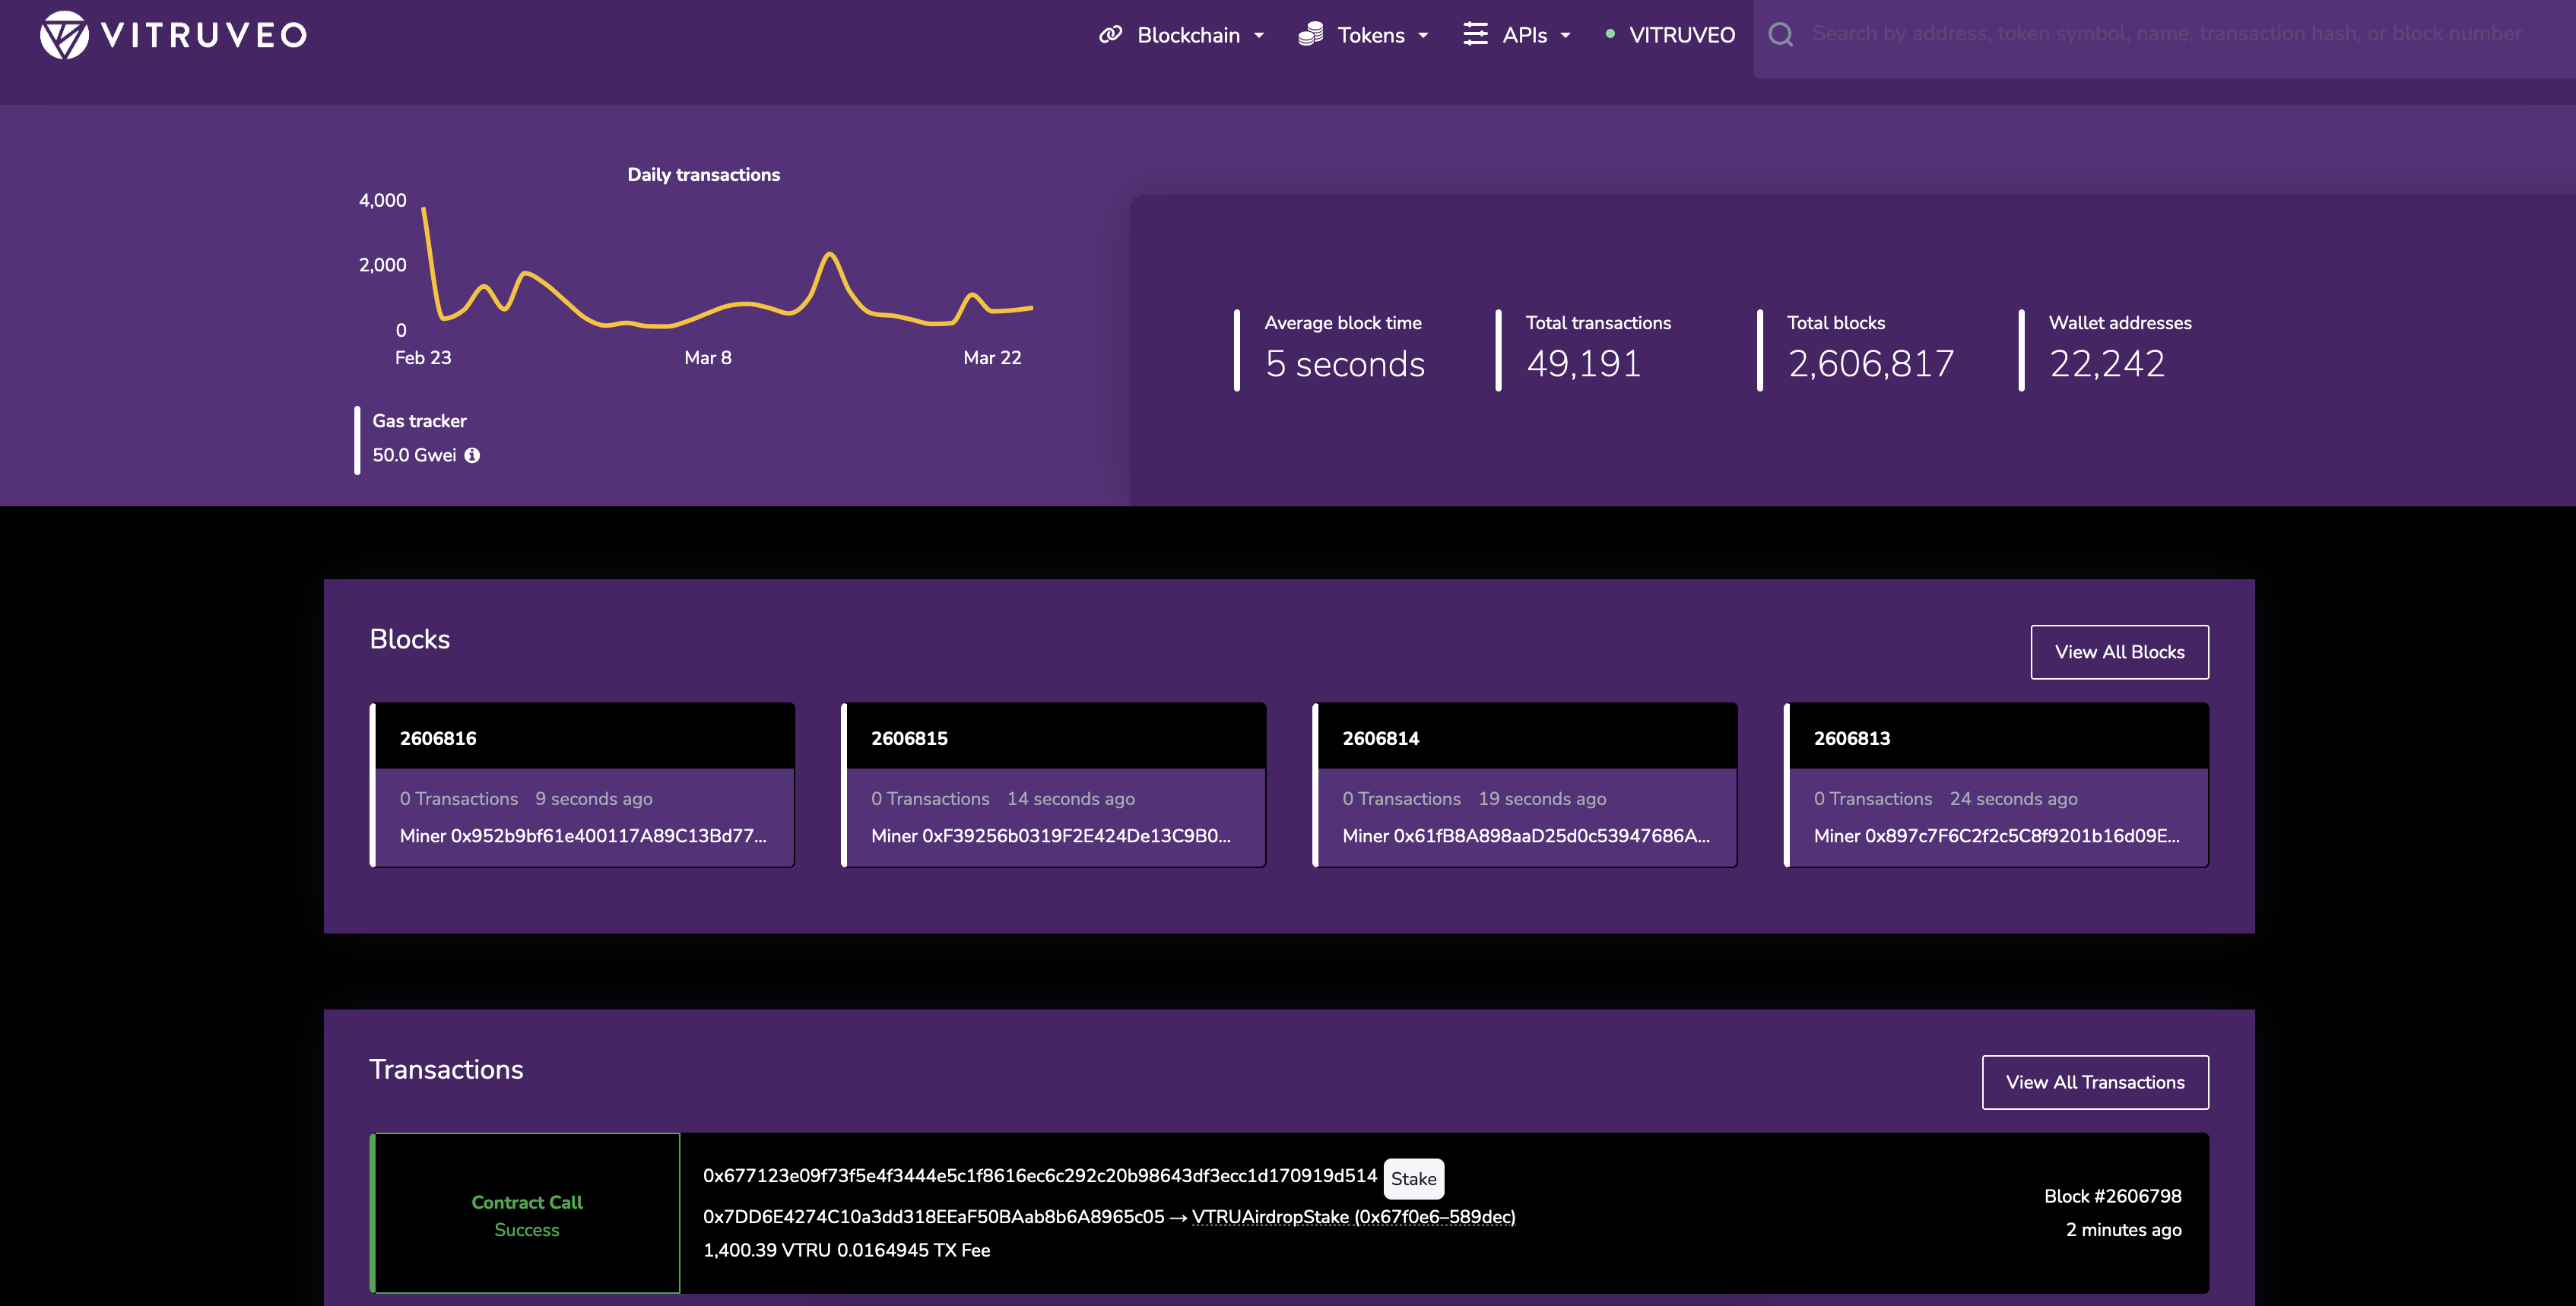Click the Mar 22 chart axis label
The image size is (2576, 1306).
(992, 358)
